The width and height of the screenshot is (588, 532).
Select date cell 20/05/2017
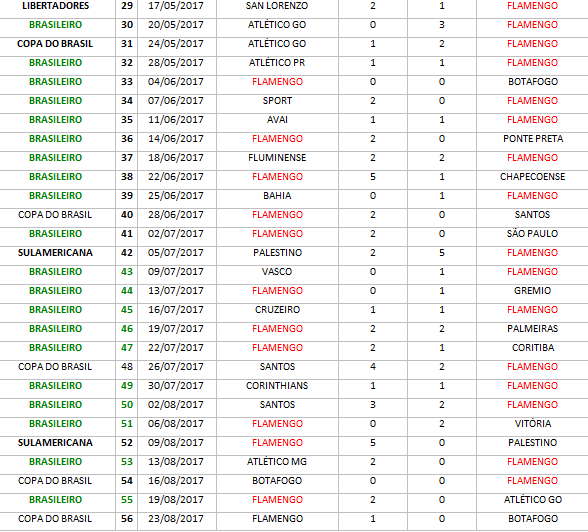pos(176,25)
